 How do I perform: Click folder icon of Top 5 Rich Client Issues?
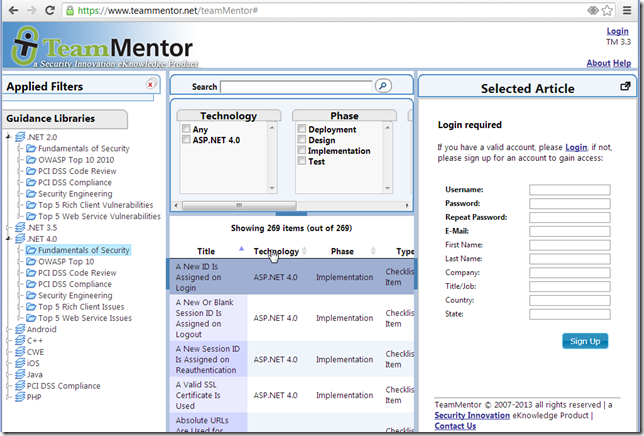(x=31, y=307)
